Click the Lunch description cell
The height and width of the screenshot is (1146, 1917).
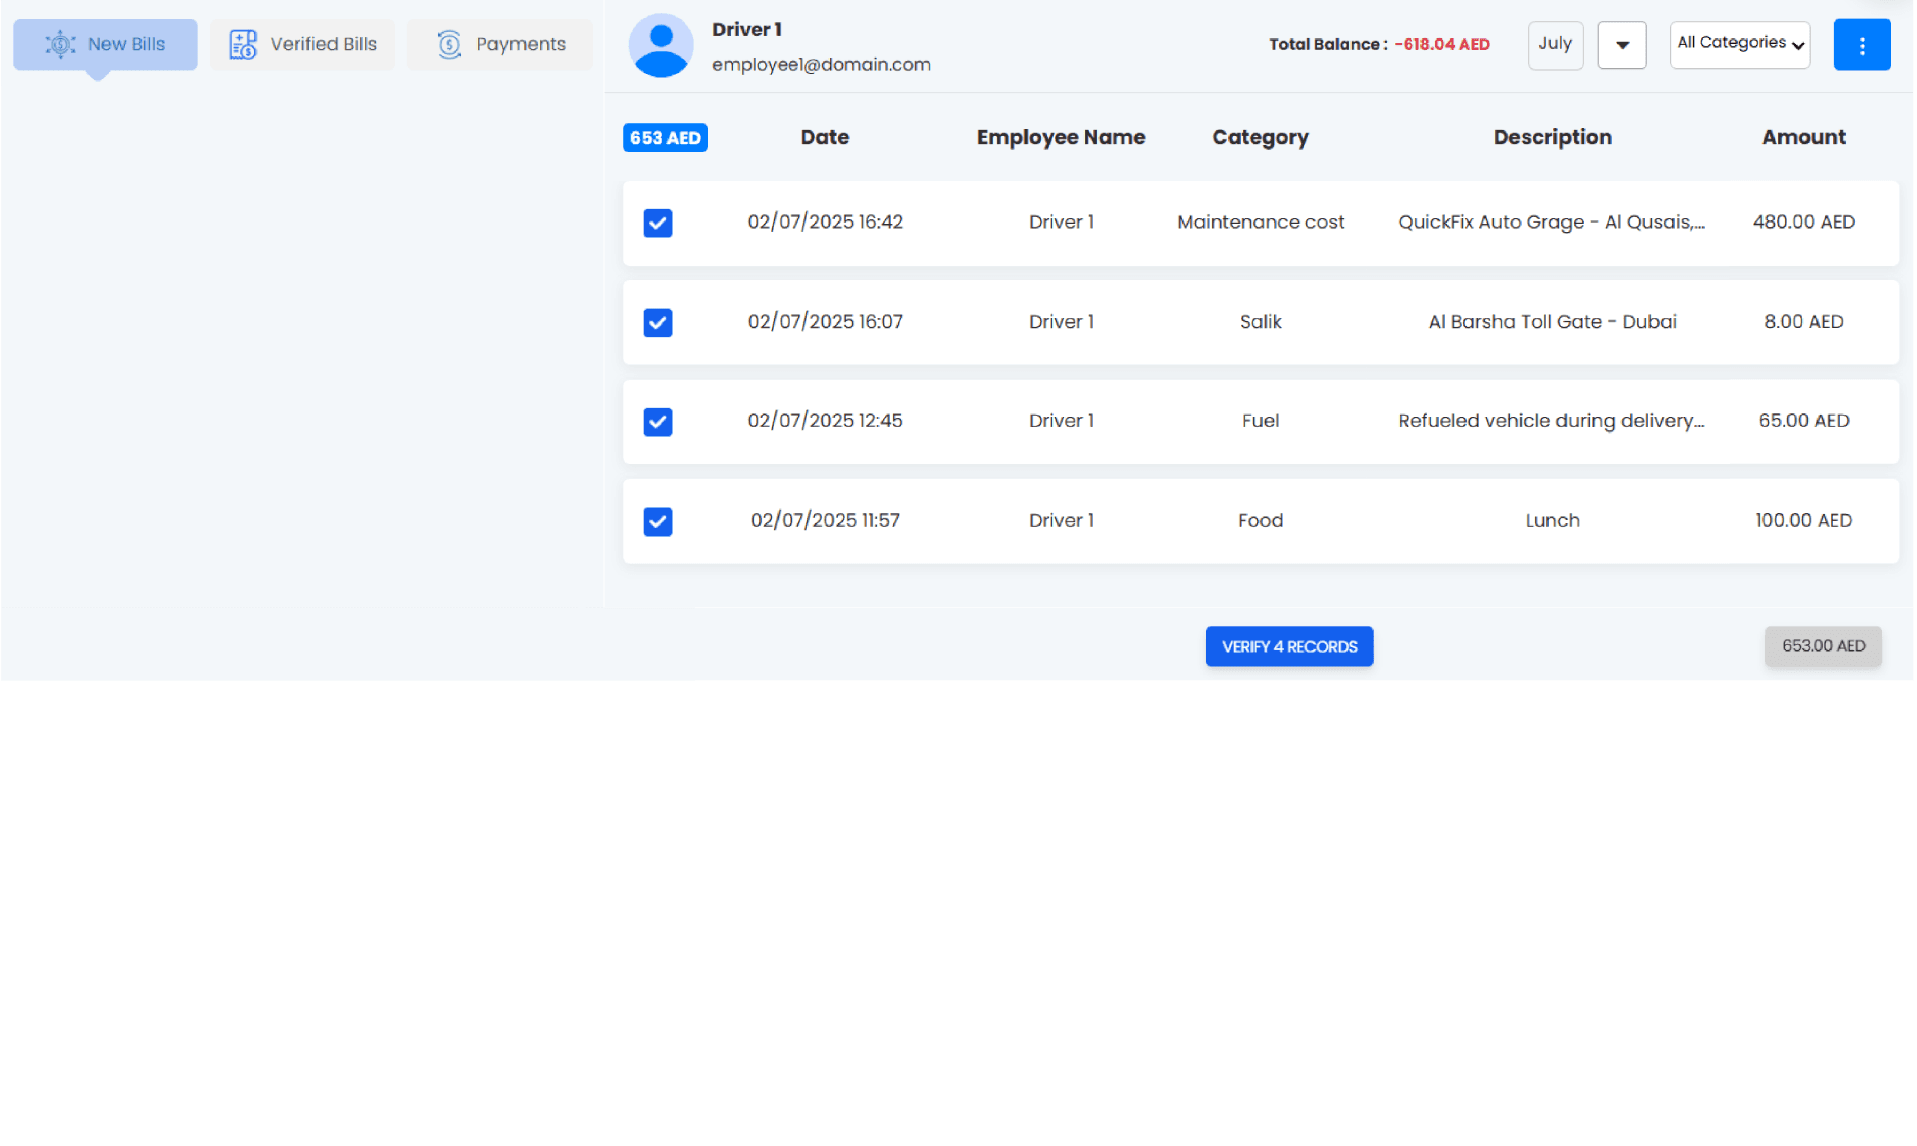point(1552,520)
